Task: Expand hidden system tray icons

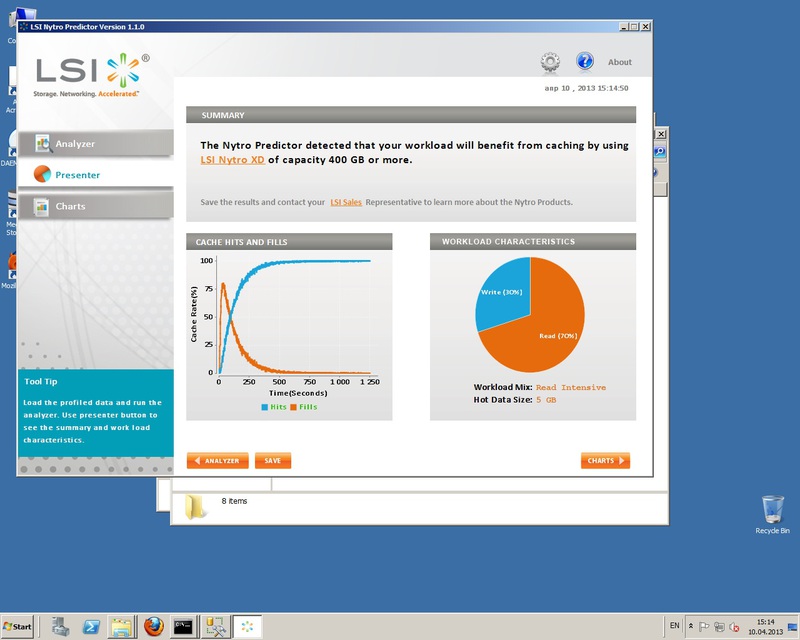Action: tap(691, 626)
